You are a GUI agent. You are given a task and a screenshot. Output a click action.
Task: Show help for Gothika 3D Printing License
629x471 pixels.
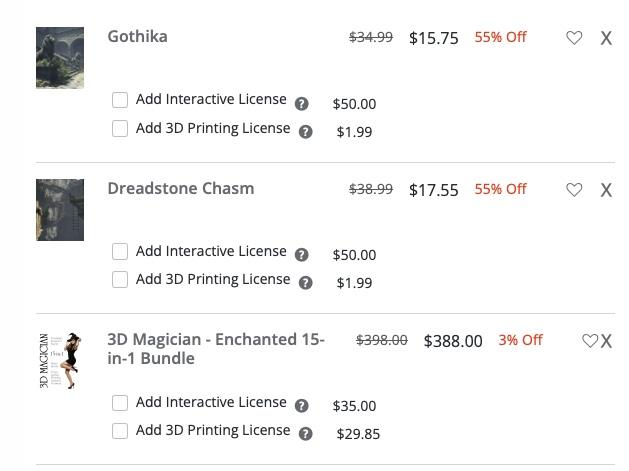click(306, 132)
